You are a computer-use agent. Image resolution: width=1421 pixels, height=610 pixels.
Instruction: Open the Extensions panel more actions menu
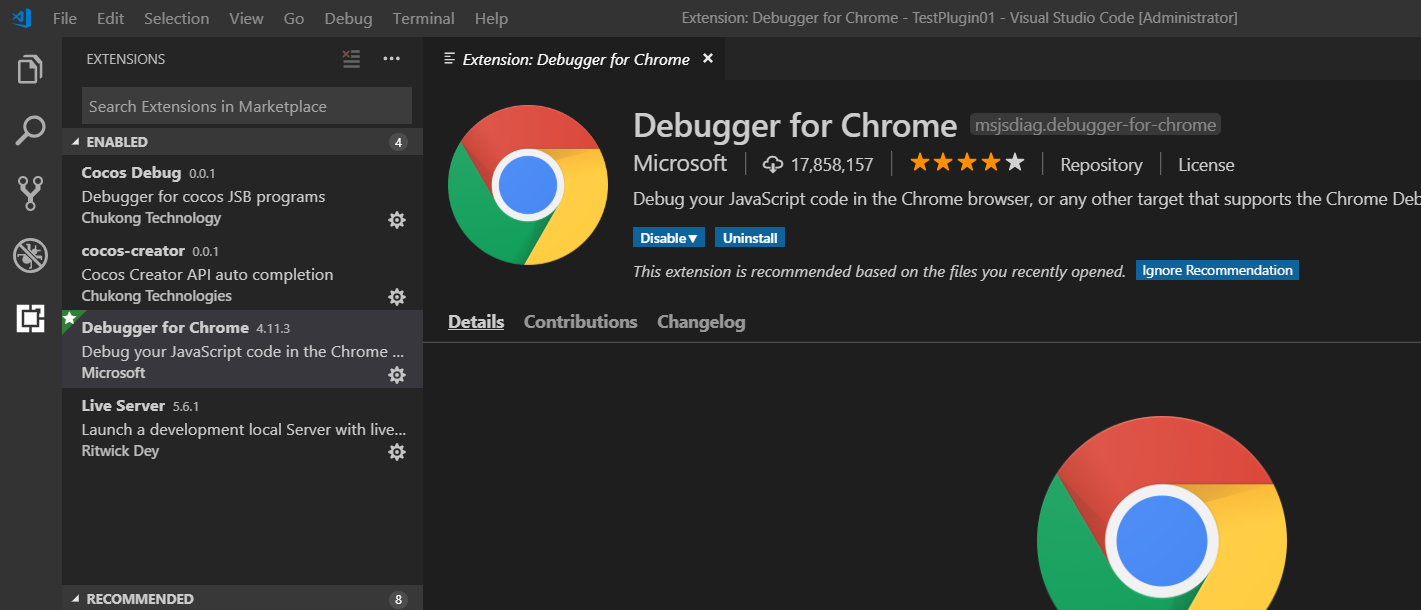[391, 59]
